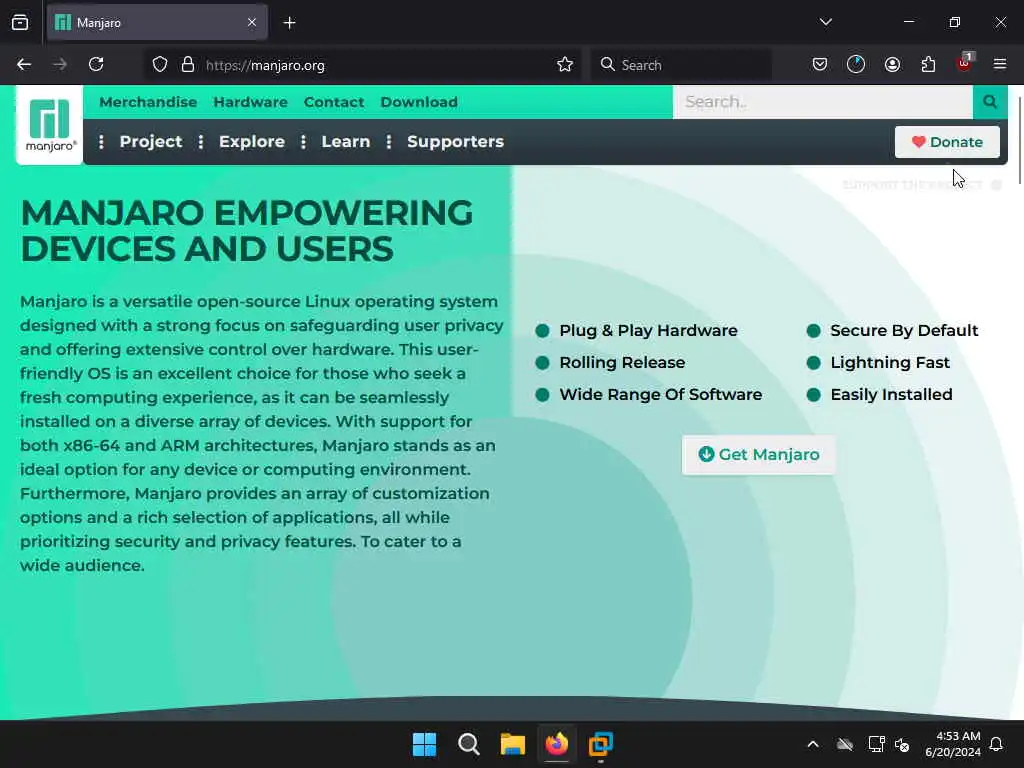This screenshot has width=1024, height=768.
Task: Click the 'Lightning Fast' feature text
Action: [x=890, y=362]
